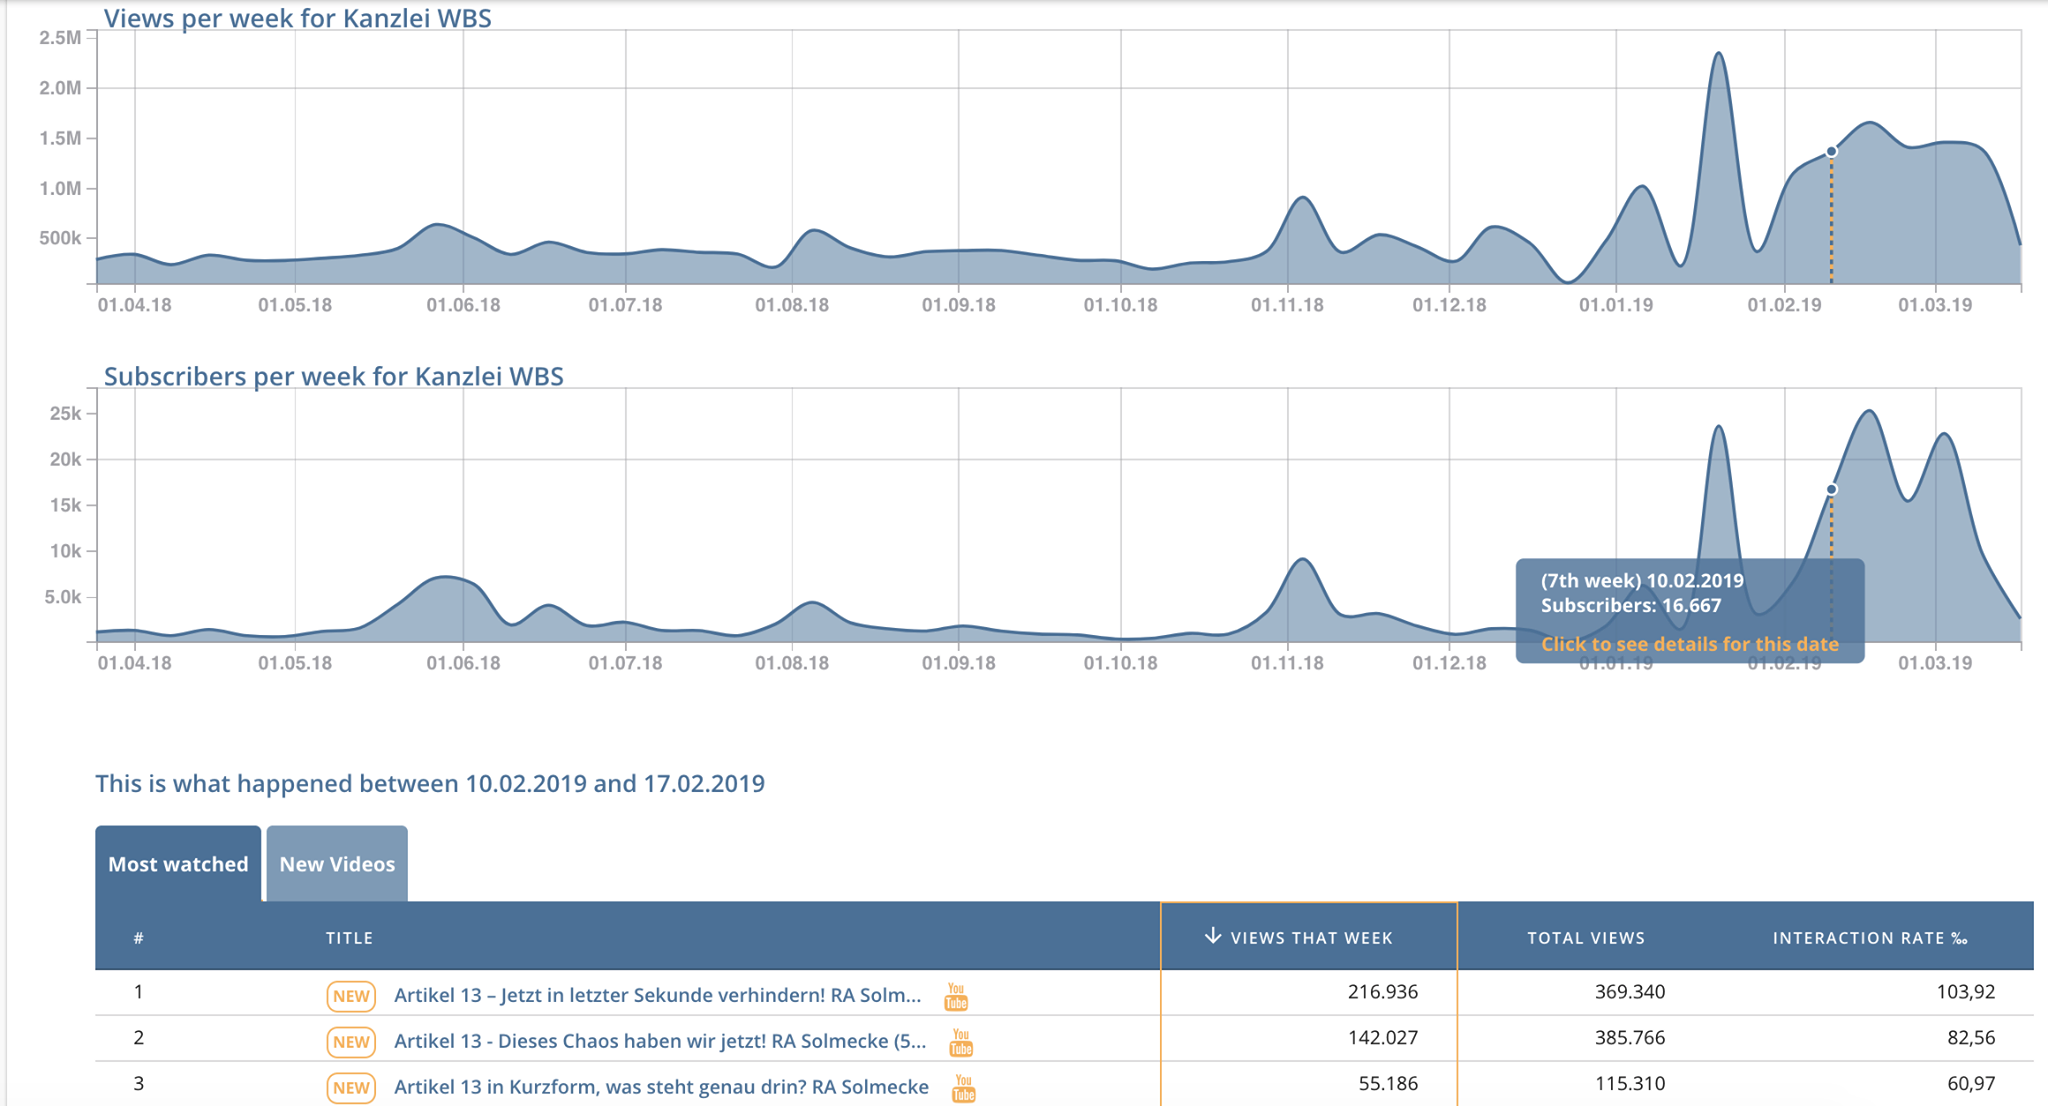Click 'Subscribers per week for Kanzlei WBS' title
Viewport: 2048px width, 1106px height.
click(x=333, y=376)
